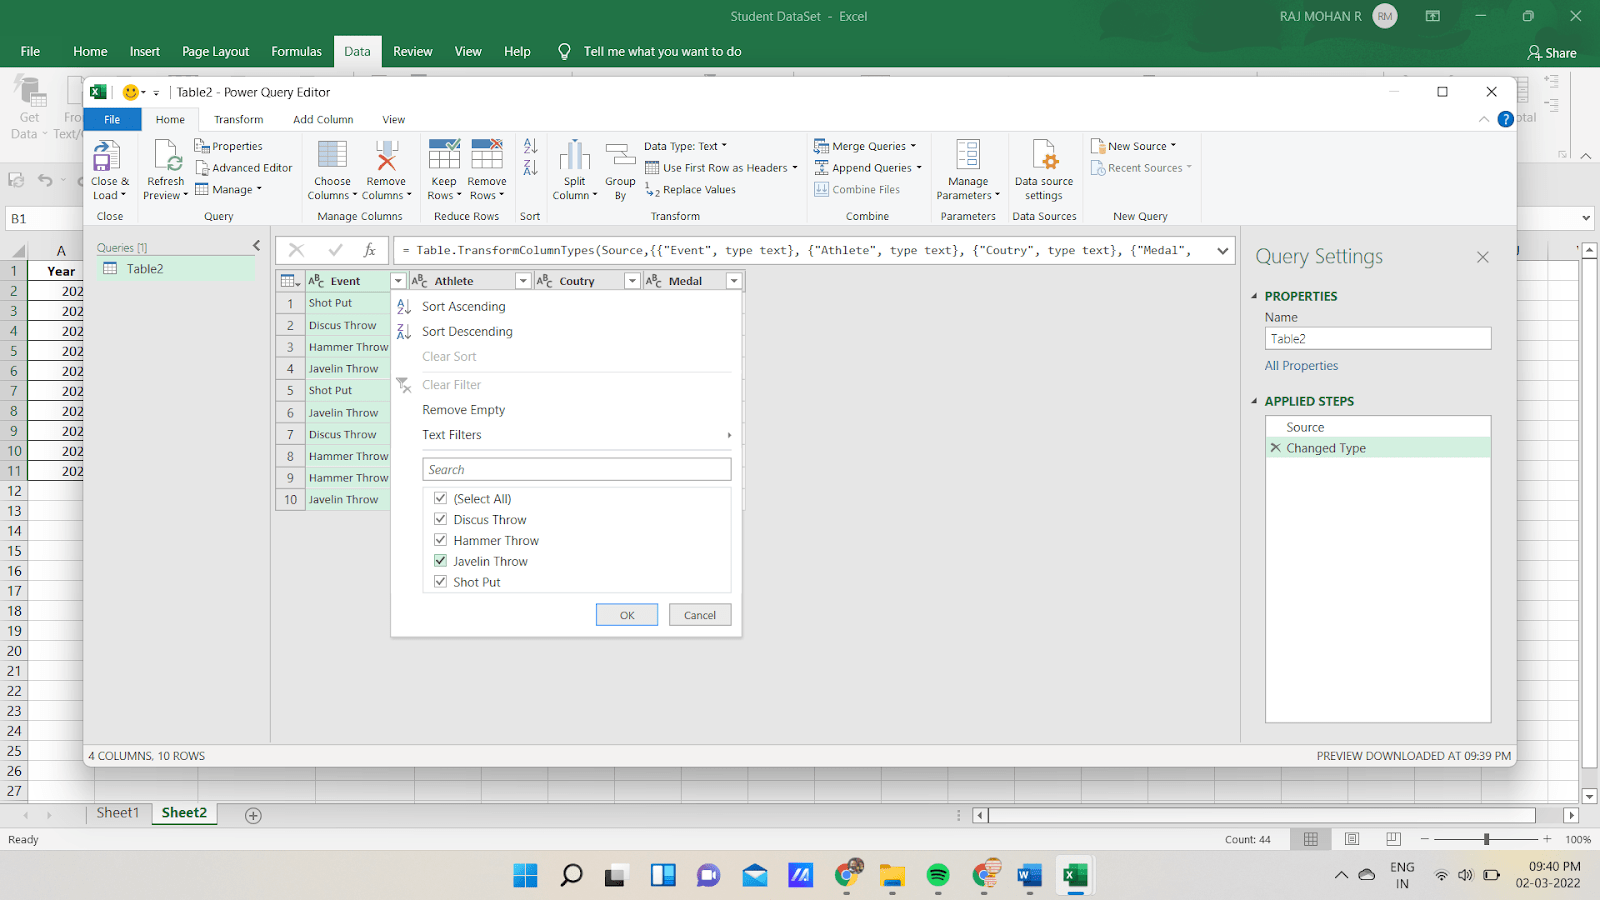Switch to the Transform ribbon tab
This screenshot has height=900, width=1600.
[237, 118]
